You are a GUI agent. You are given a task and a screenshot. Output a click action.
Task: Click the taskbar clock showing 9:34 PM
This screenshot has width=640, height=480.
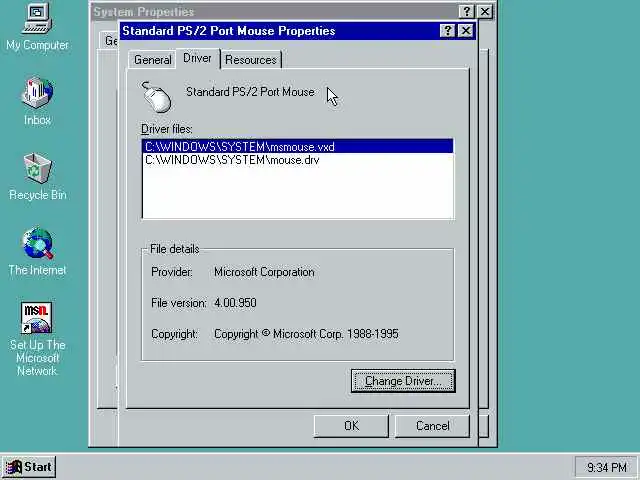pos(607,467)
